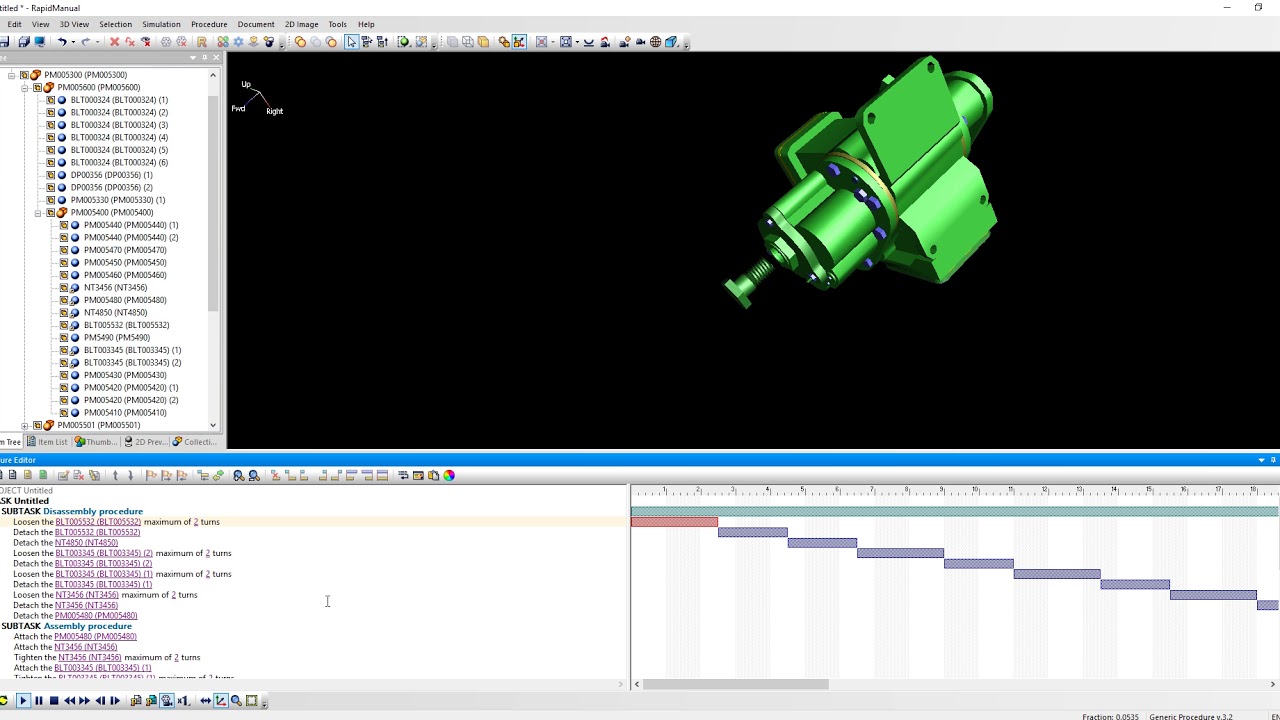Image resolution: width=1280 pixels, height=720 pixels.
Task: Click the clipboard icon beside the color wheel
Action: [x=433, y=475]
